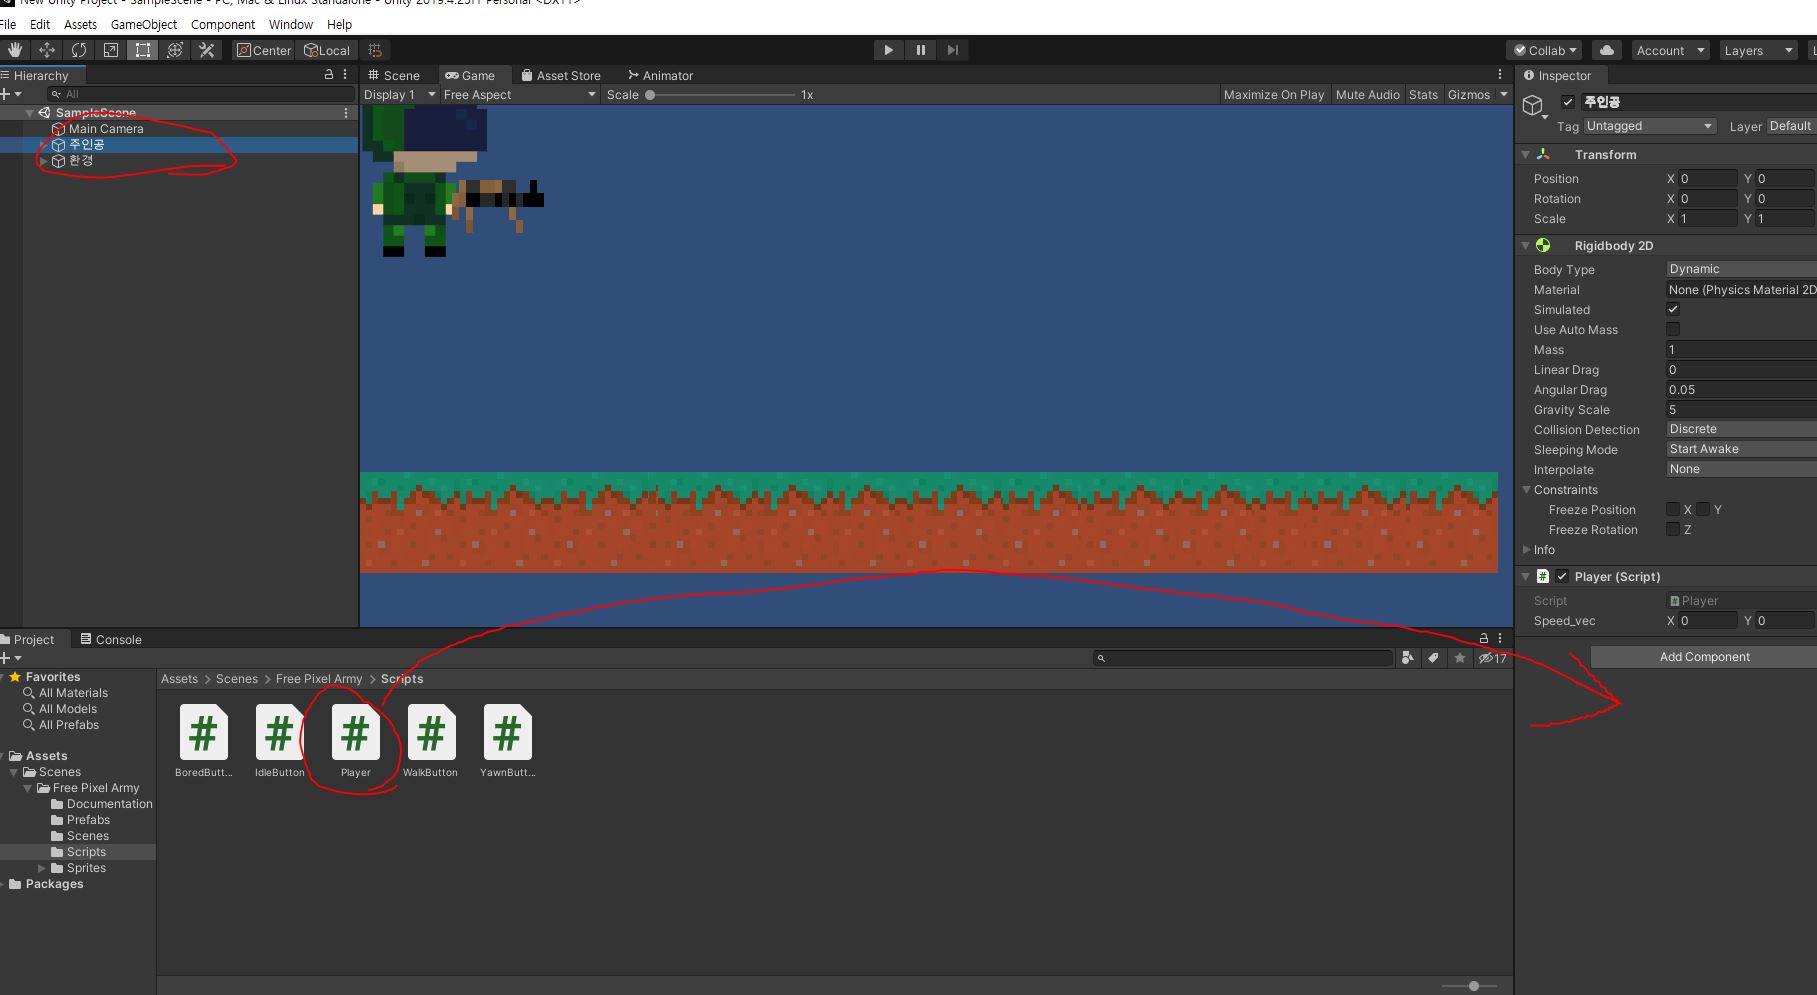Image resolution: width=1817 pixels, height=995 pixels.
Task: Open Interpolate dropdown
Action: pos(1741,469)
